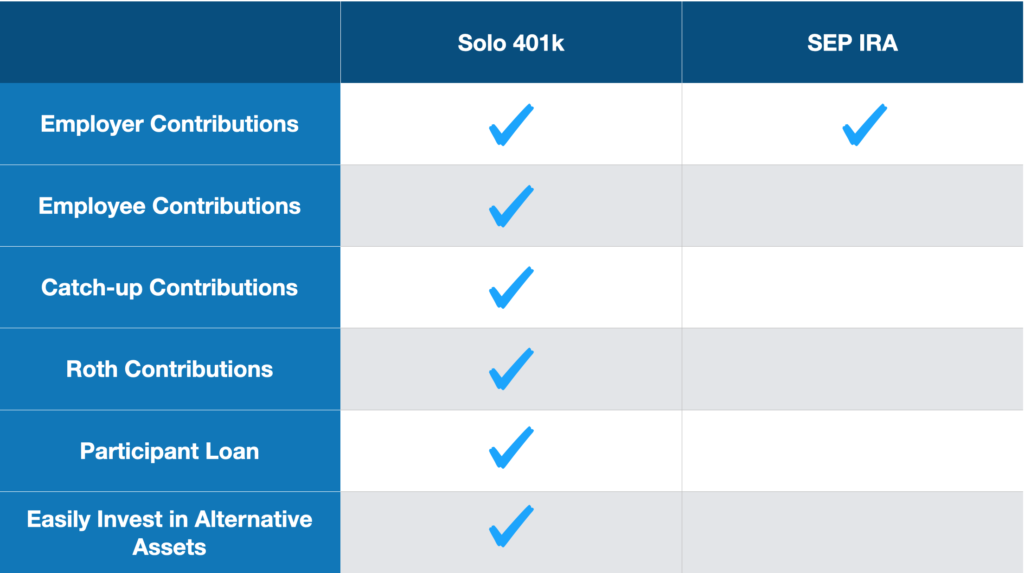Click the Participant Loan row label
The image size is (1024, 573).
click(x=169, y=451)
